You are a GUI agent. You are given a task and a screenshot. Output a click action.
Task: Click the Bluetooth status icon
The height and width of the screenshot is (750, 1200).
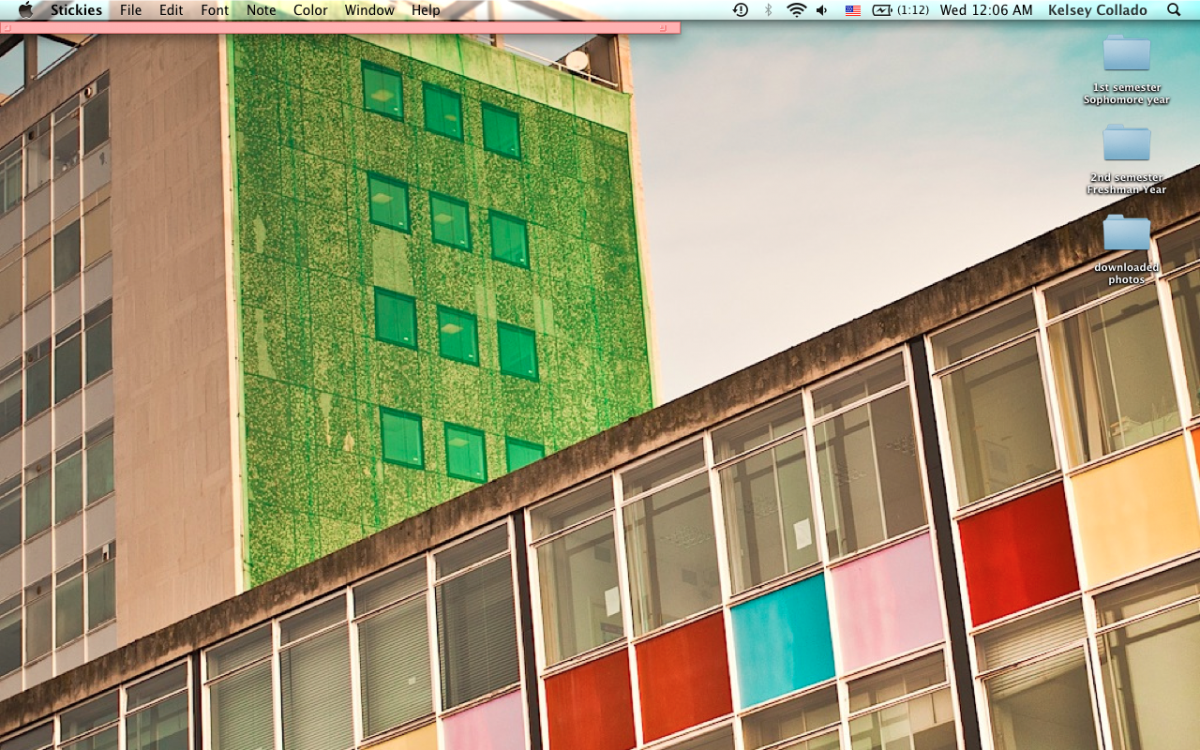pyautogui.click(x=768, y=10)
